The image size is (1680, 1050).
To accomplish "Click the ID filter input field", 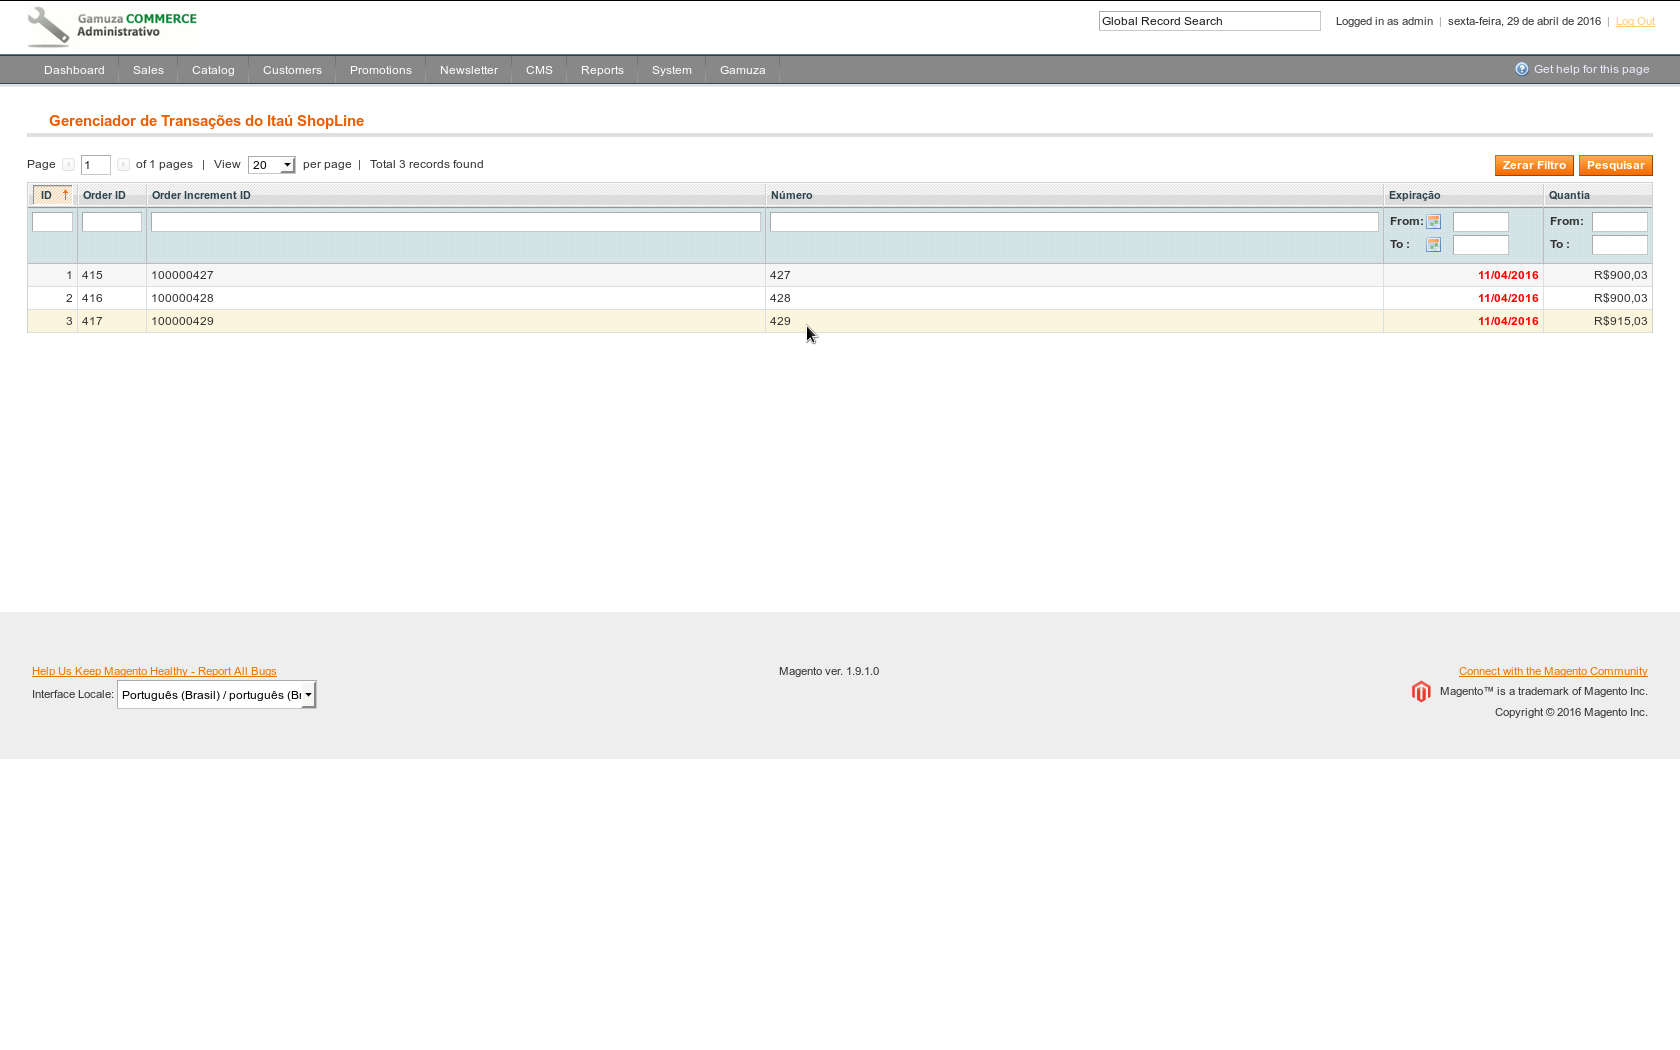I will (52, 222).
